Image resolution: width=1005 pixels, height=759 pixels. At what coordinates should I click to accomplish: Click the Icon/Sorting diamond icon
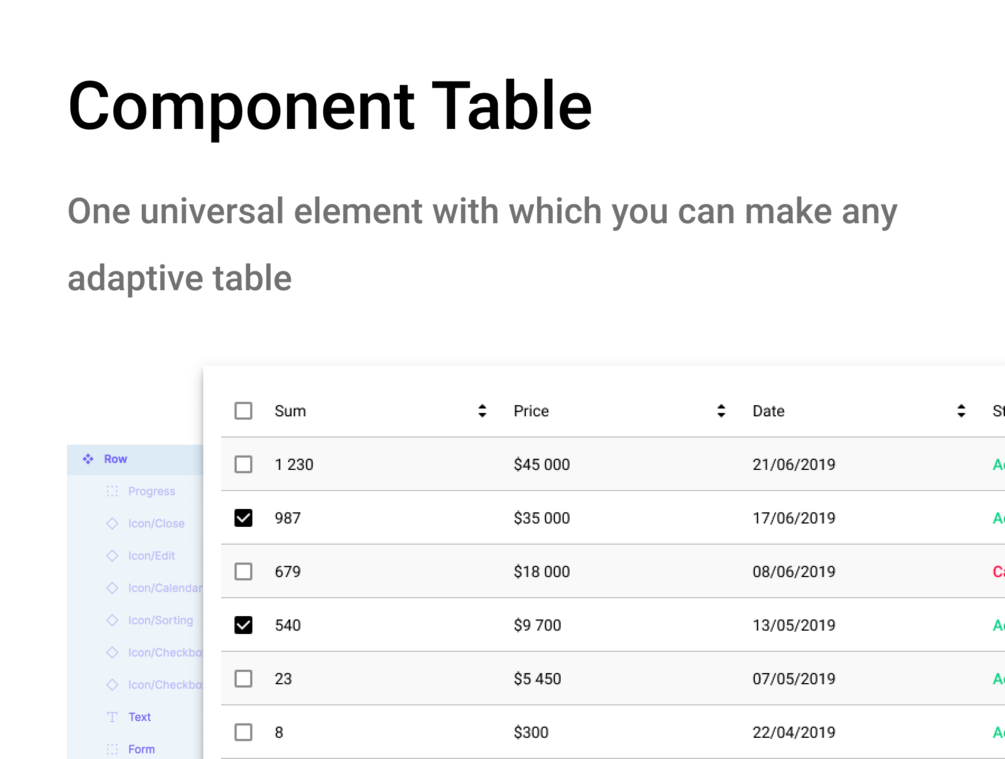tap(112, 620)
